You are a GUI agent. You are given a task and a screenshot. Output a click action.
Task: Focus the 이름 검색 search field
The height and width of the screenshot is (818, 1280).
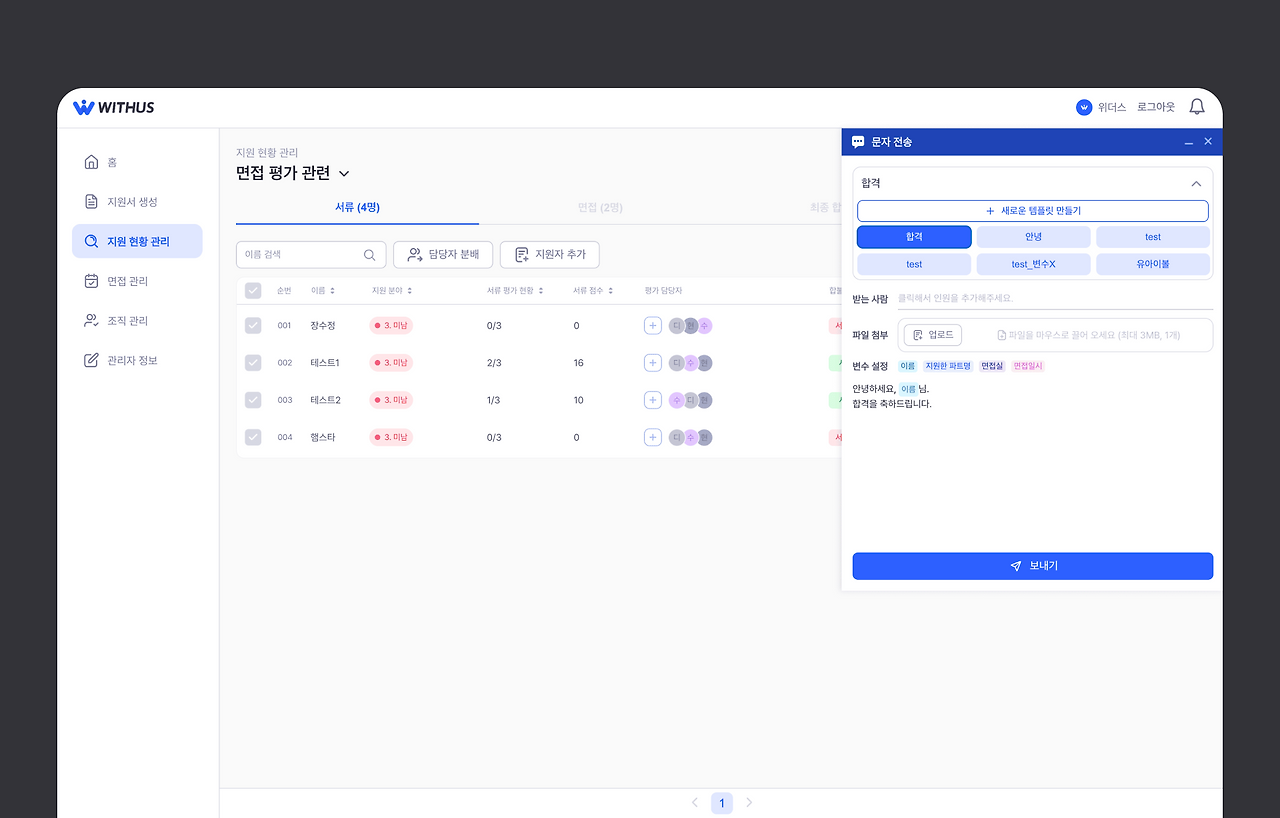coord(311,255)
